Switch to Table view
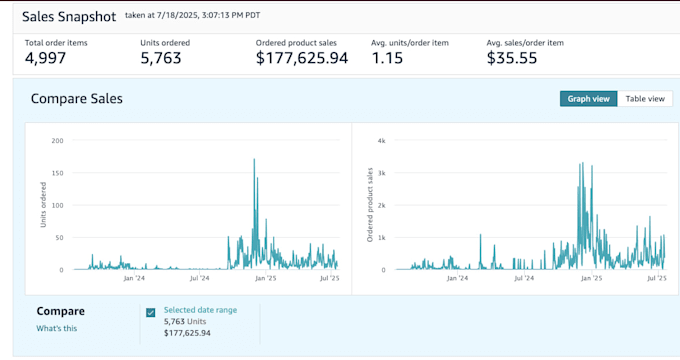 (x=645, y=99)
